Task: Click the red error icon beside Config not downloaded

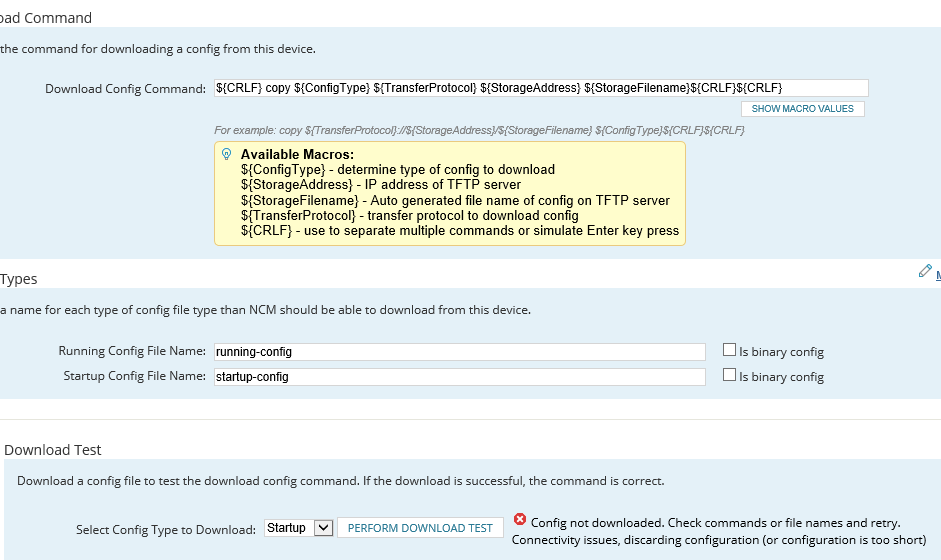Action: click(520, 520)
